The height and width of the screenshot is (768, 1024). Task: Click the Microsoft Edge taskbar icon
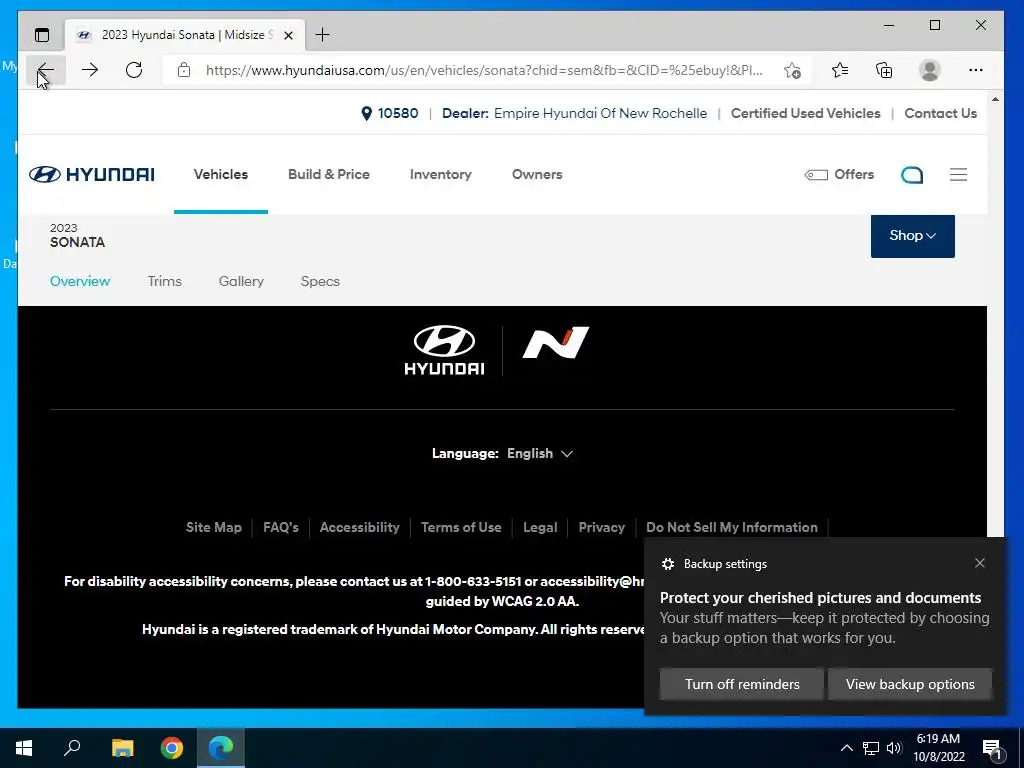click(221, 748)
